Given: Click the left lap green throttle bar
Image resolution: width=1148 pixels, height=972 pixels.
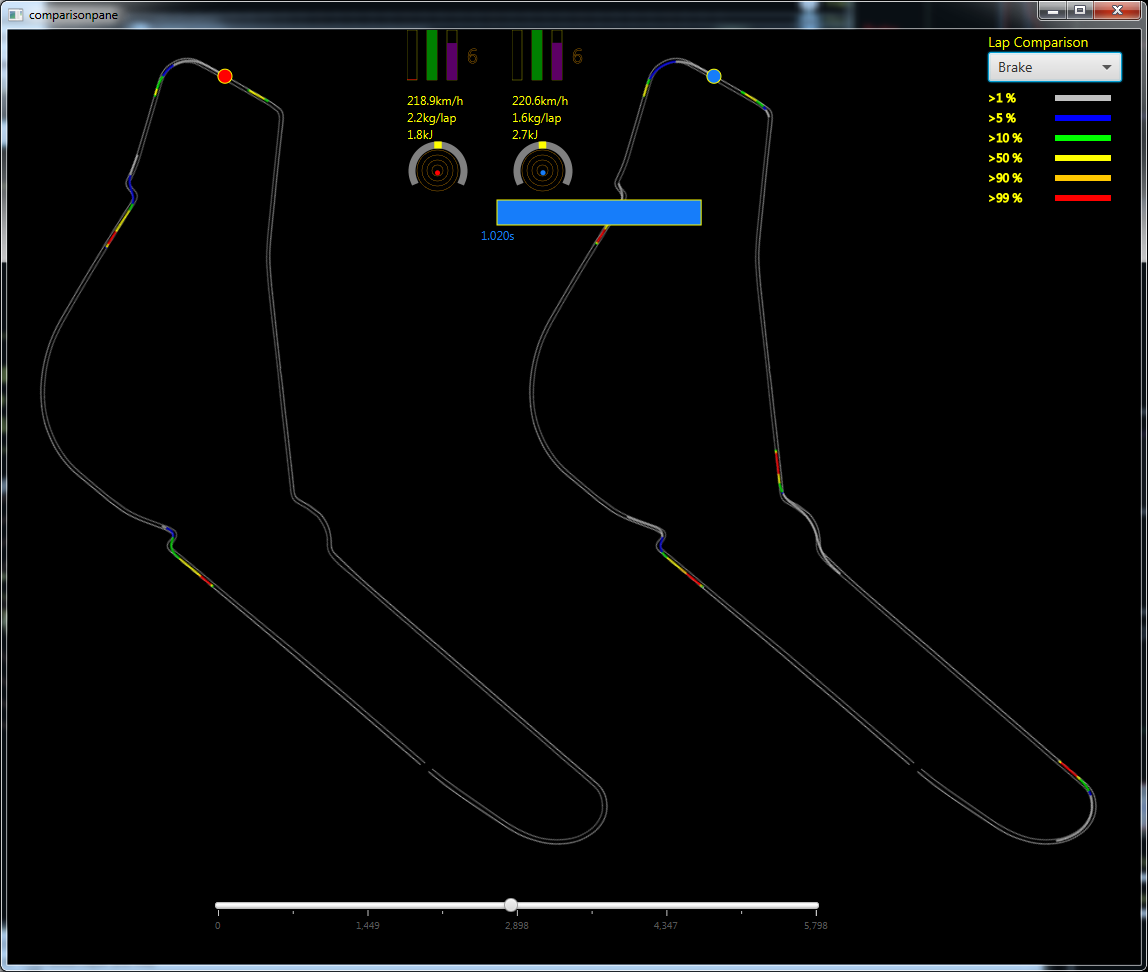Looking at the screenshot, I should click(x=432, y=55).
